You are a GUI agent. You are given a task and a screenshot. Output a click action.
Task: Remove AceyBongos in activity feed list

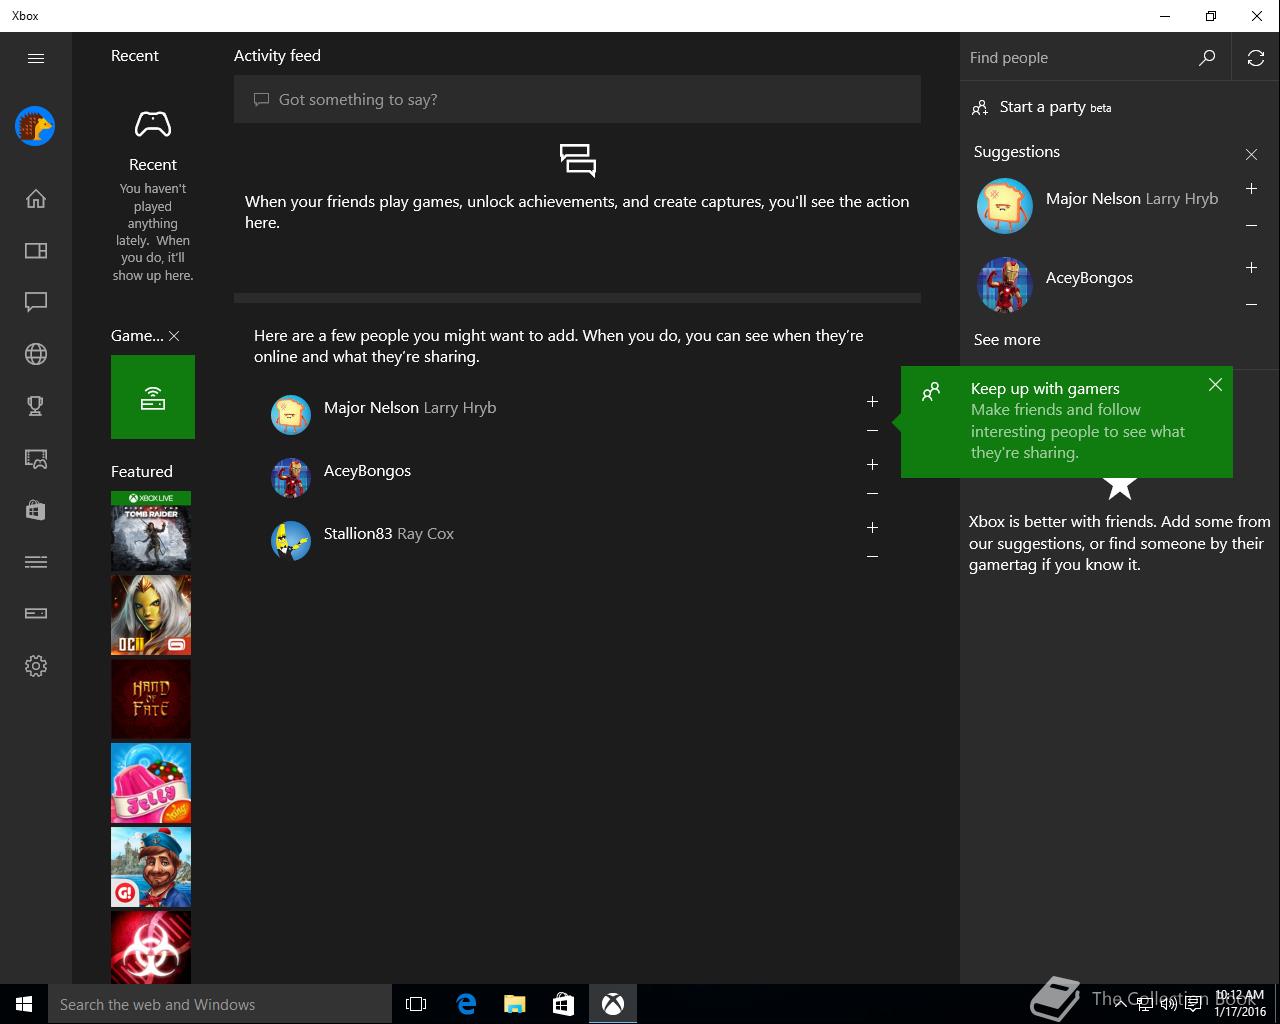[x=872, y=493]
